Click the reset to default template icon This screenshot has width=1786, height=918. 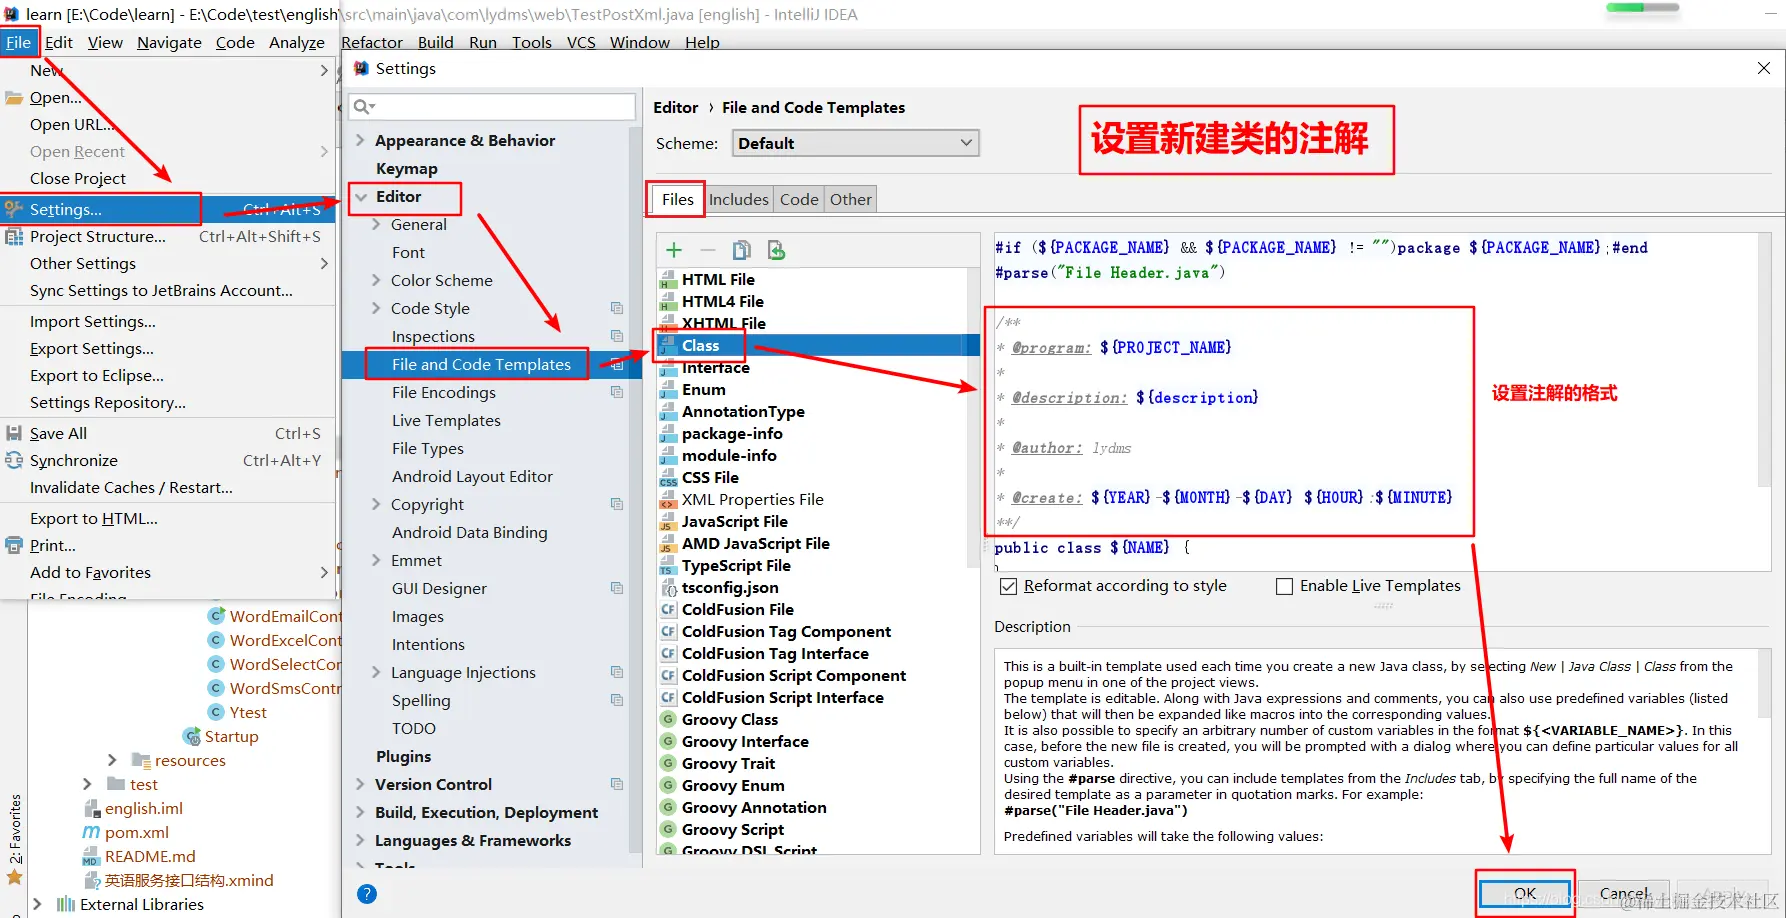776,250
